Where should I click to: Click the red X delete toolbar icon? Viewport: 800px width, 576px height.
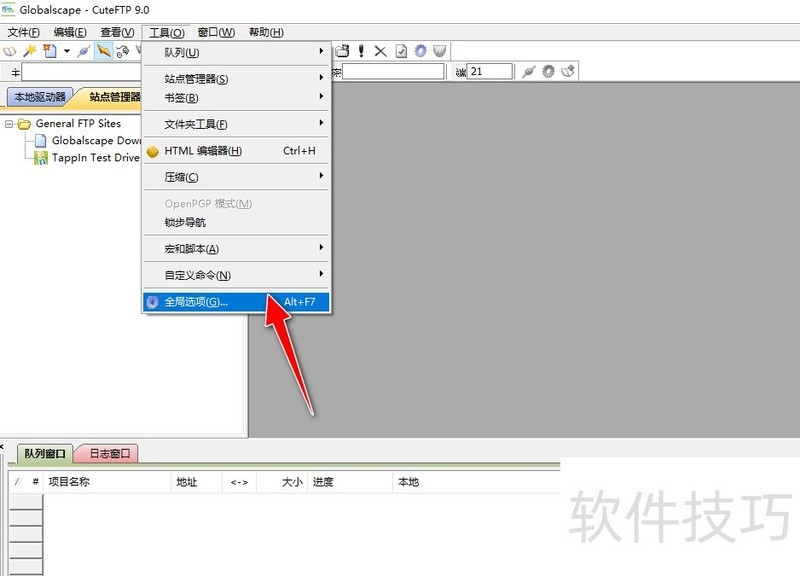click(x=381, y=51)
